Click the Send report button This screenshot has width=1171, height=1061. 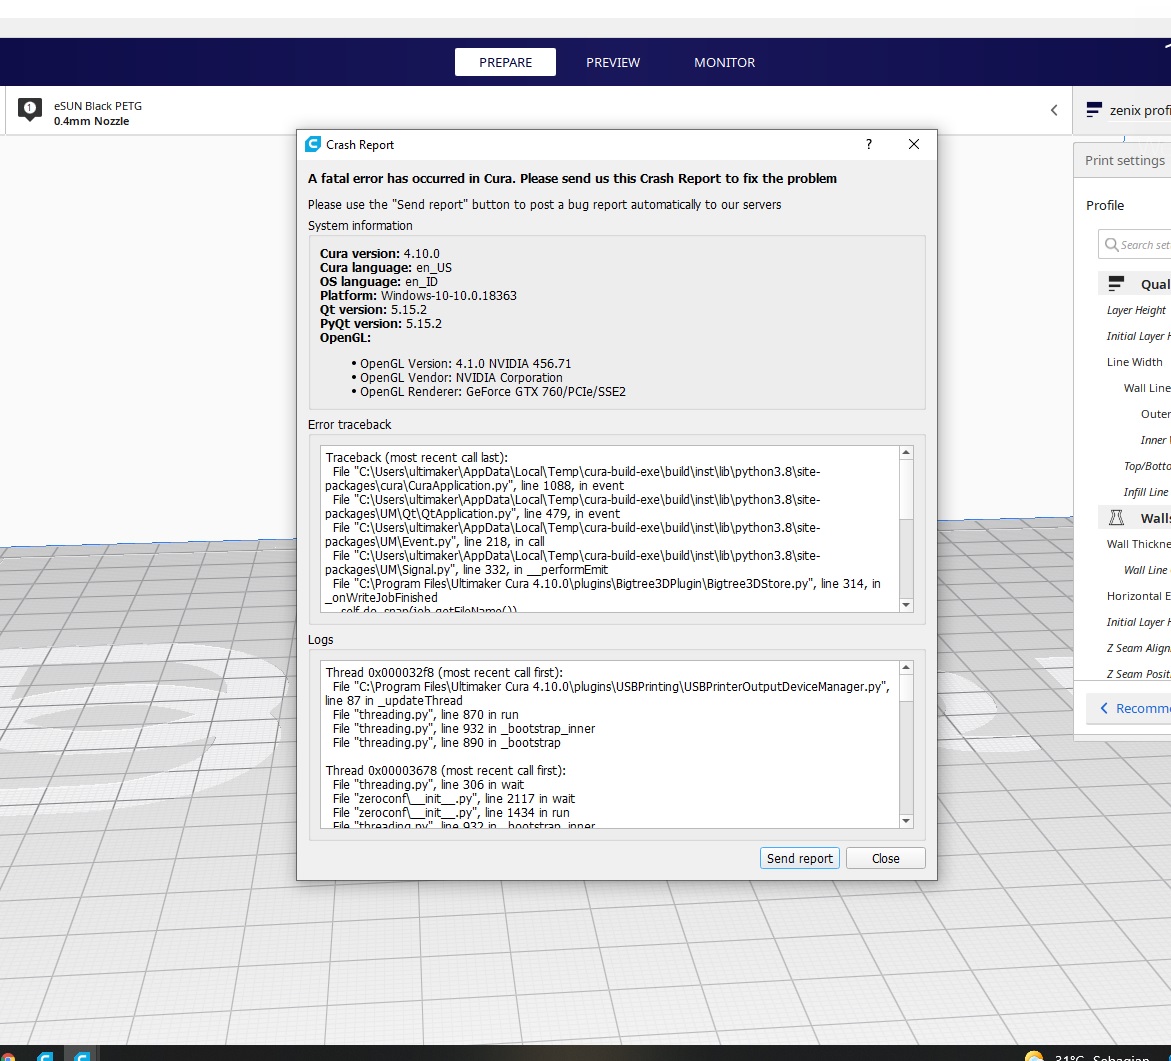799,858
